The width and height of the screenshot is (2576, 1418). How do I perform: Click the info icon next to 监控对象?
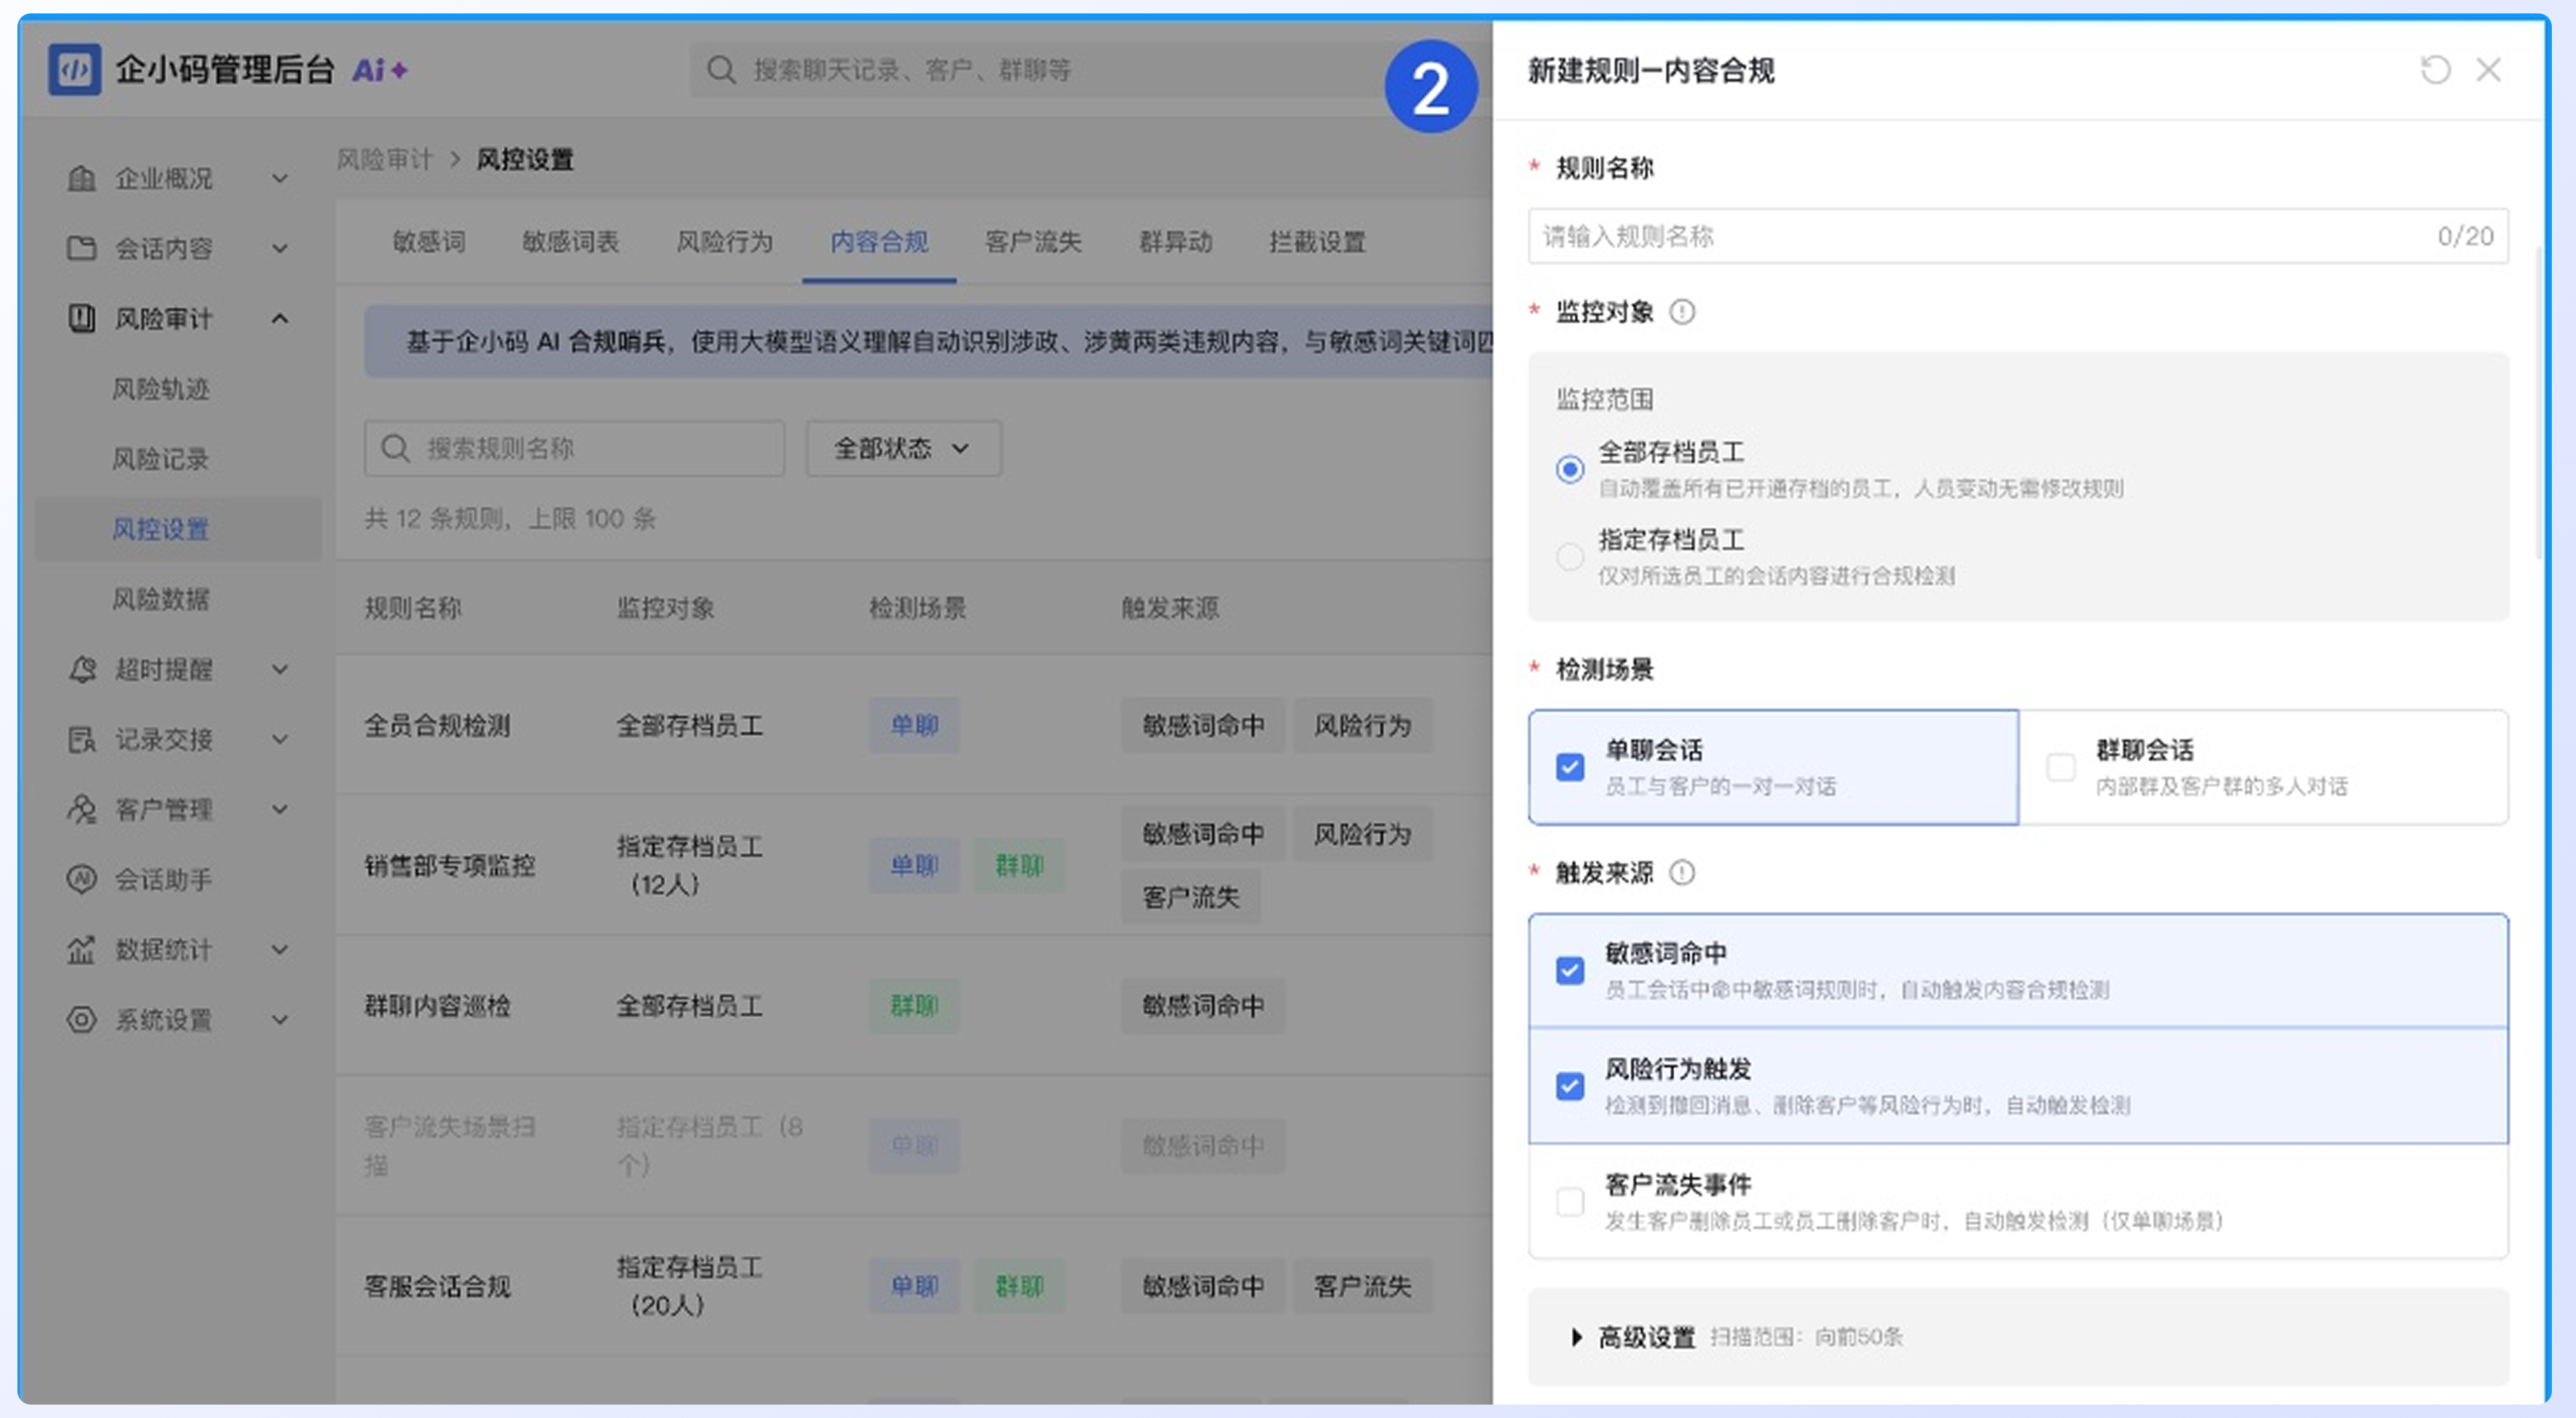click(1682, 312)
